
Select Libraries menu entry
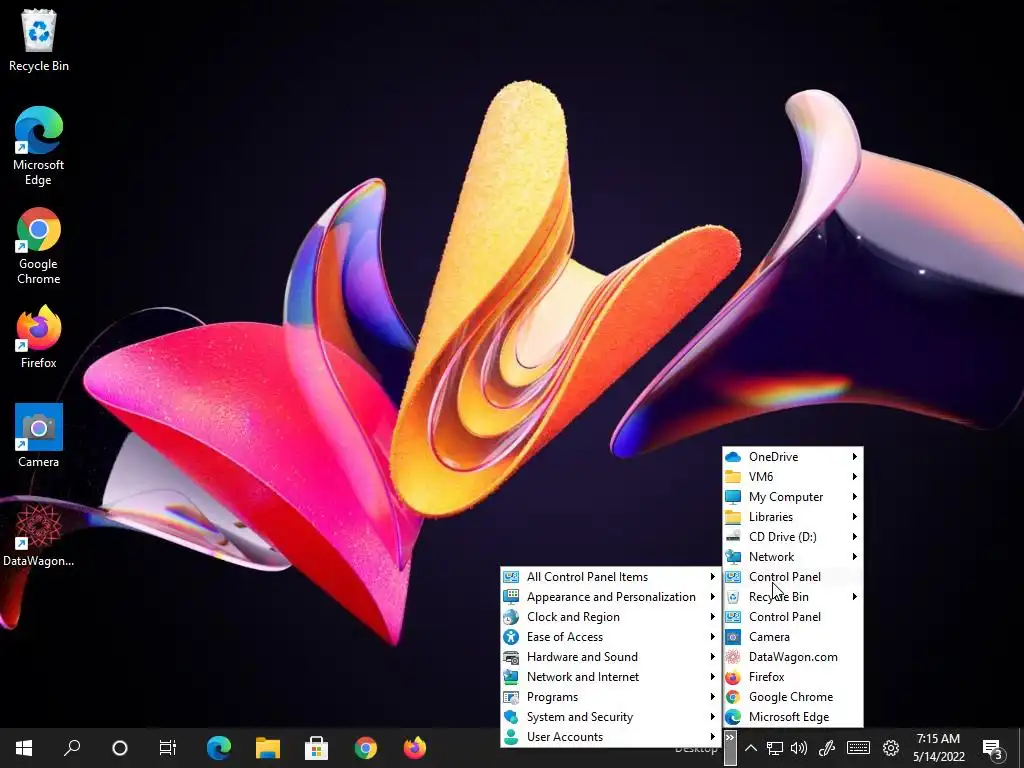coord(793,517)
